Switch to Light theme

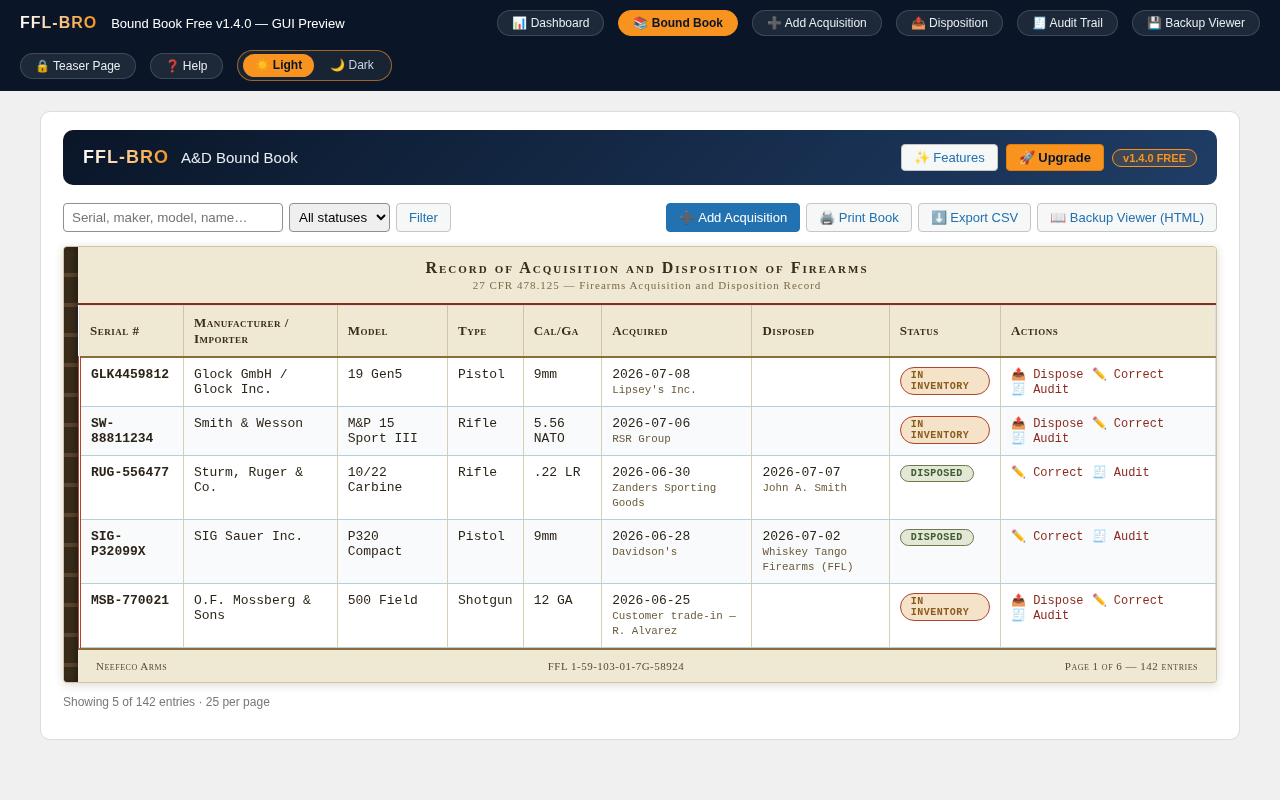click(x=278, y=65)
